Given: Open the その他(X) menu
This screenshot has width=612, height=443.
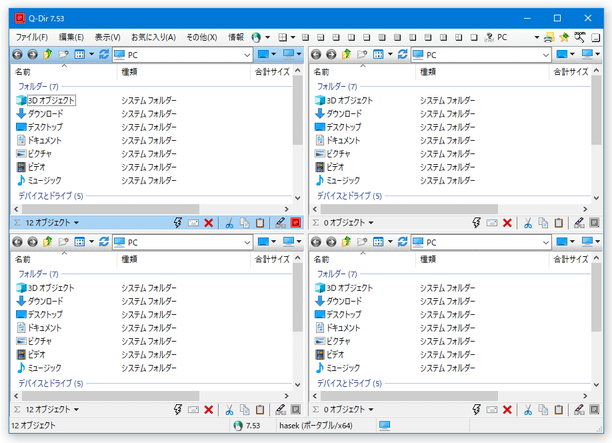Looking at the screenshot, I should [x=201, y=37].
